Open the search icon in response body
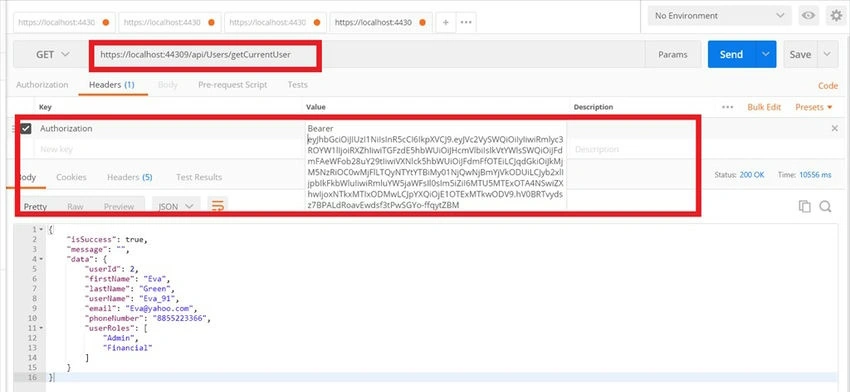The height and width of the screenshot is (392, 850). click(x=825, y=206)
